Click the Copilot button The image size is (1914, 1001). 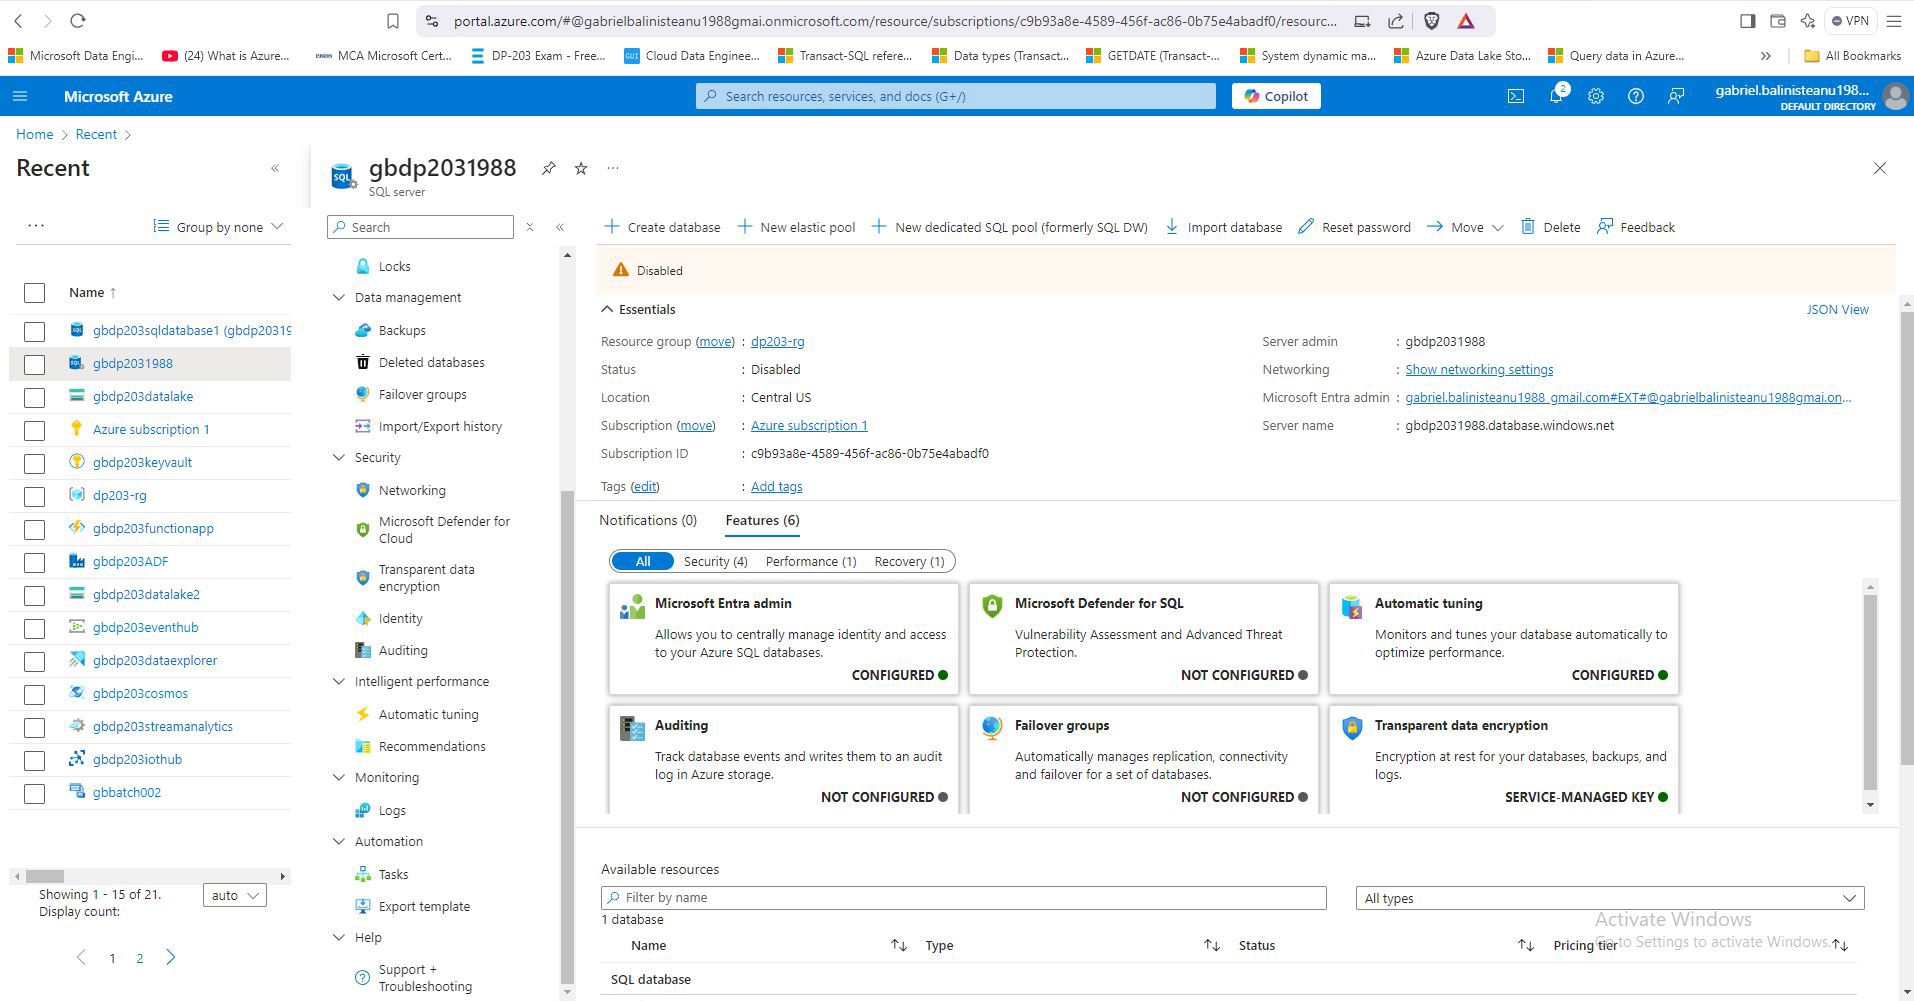pyautogui.click(x=1276, y=96)
